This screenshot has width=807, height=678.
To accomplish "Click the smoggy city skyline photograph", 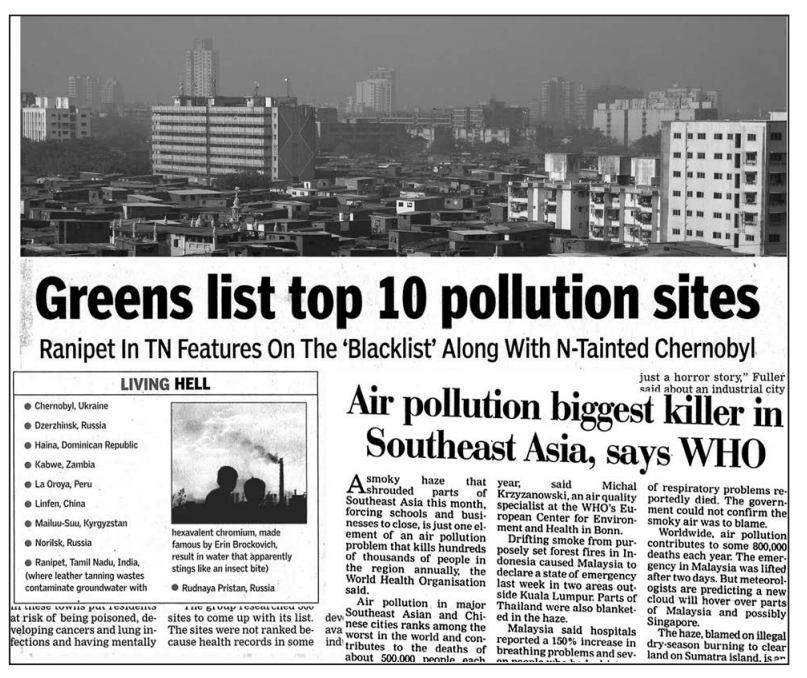I will (x=404, y=136).
